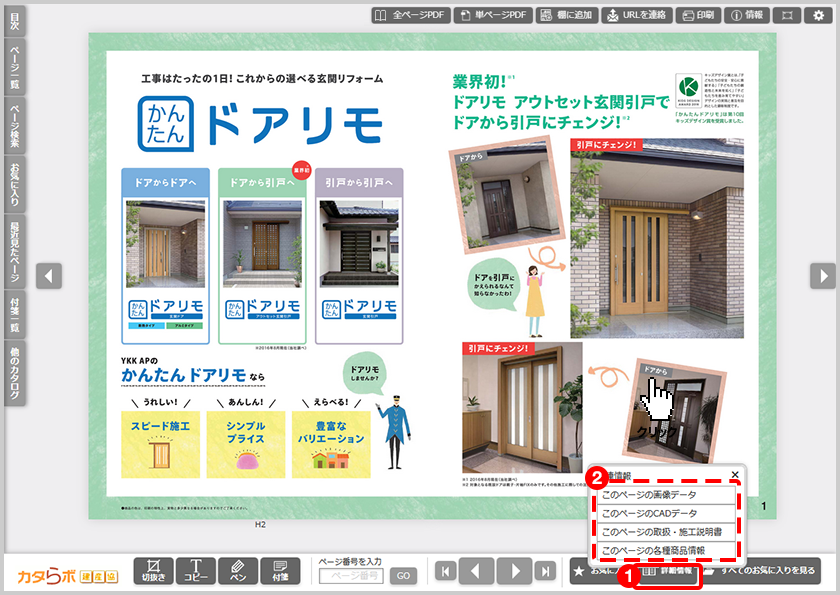
Task: Switch to the ページ検索 side tab
Action: tap(13, 124)
